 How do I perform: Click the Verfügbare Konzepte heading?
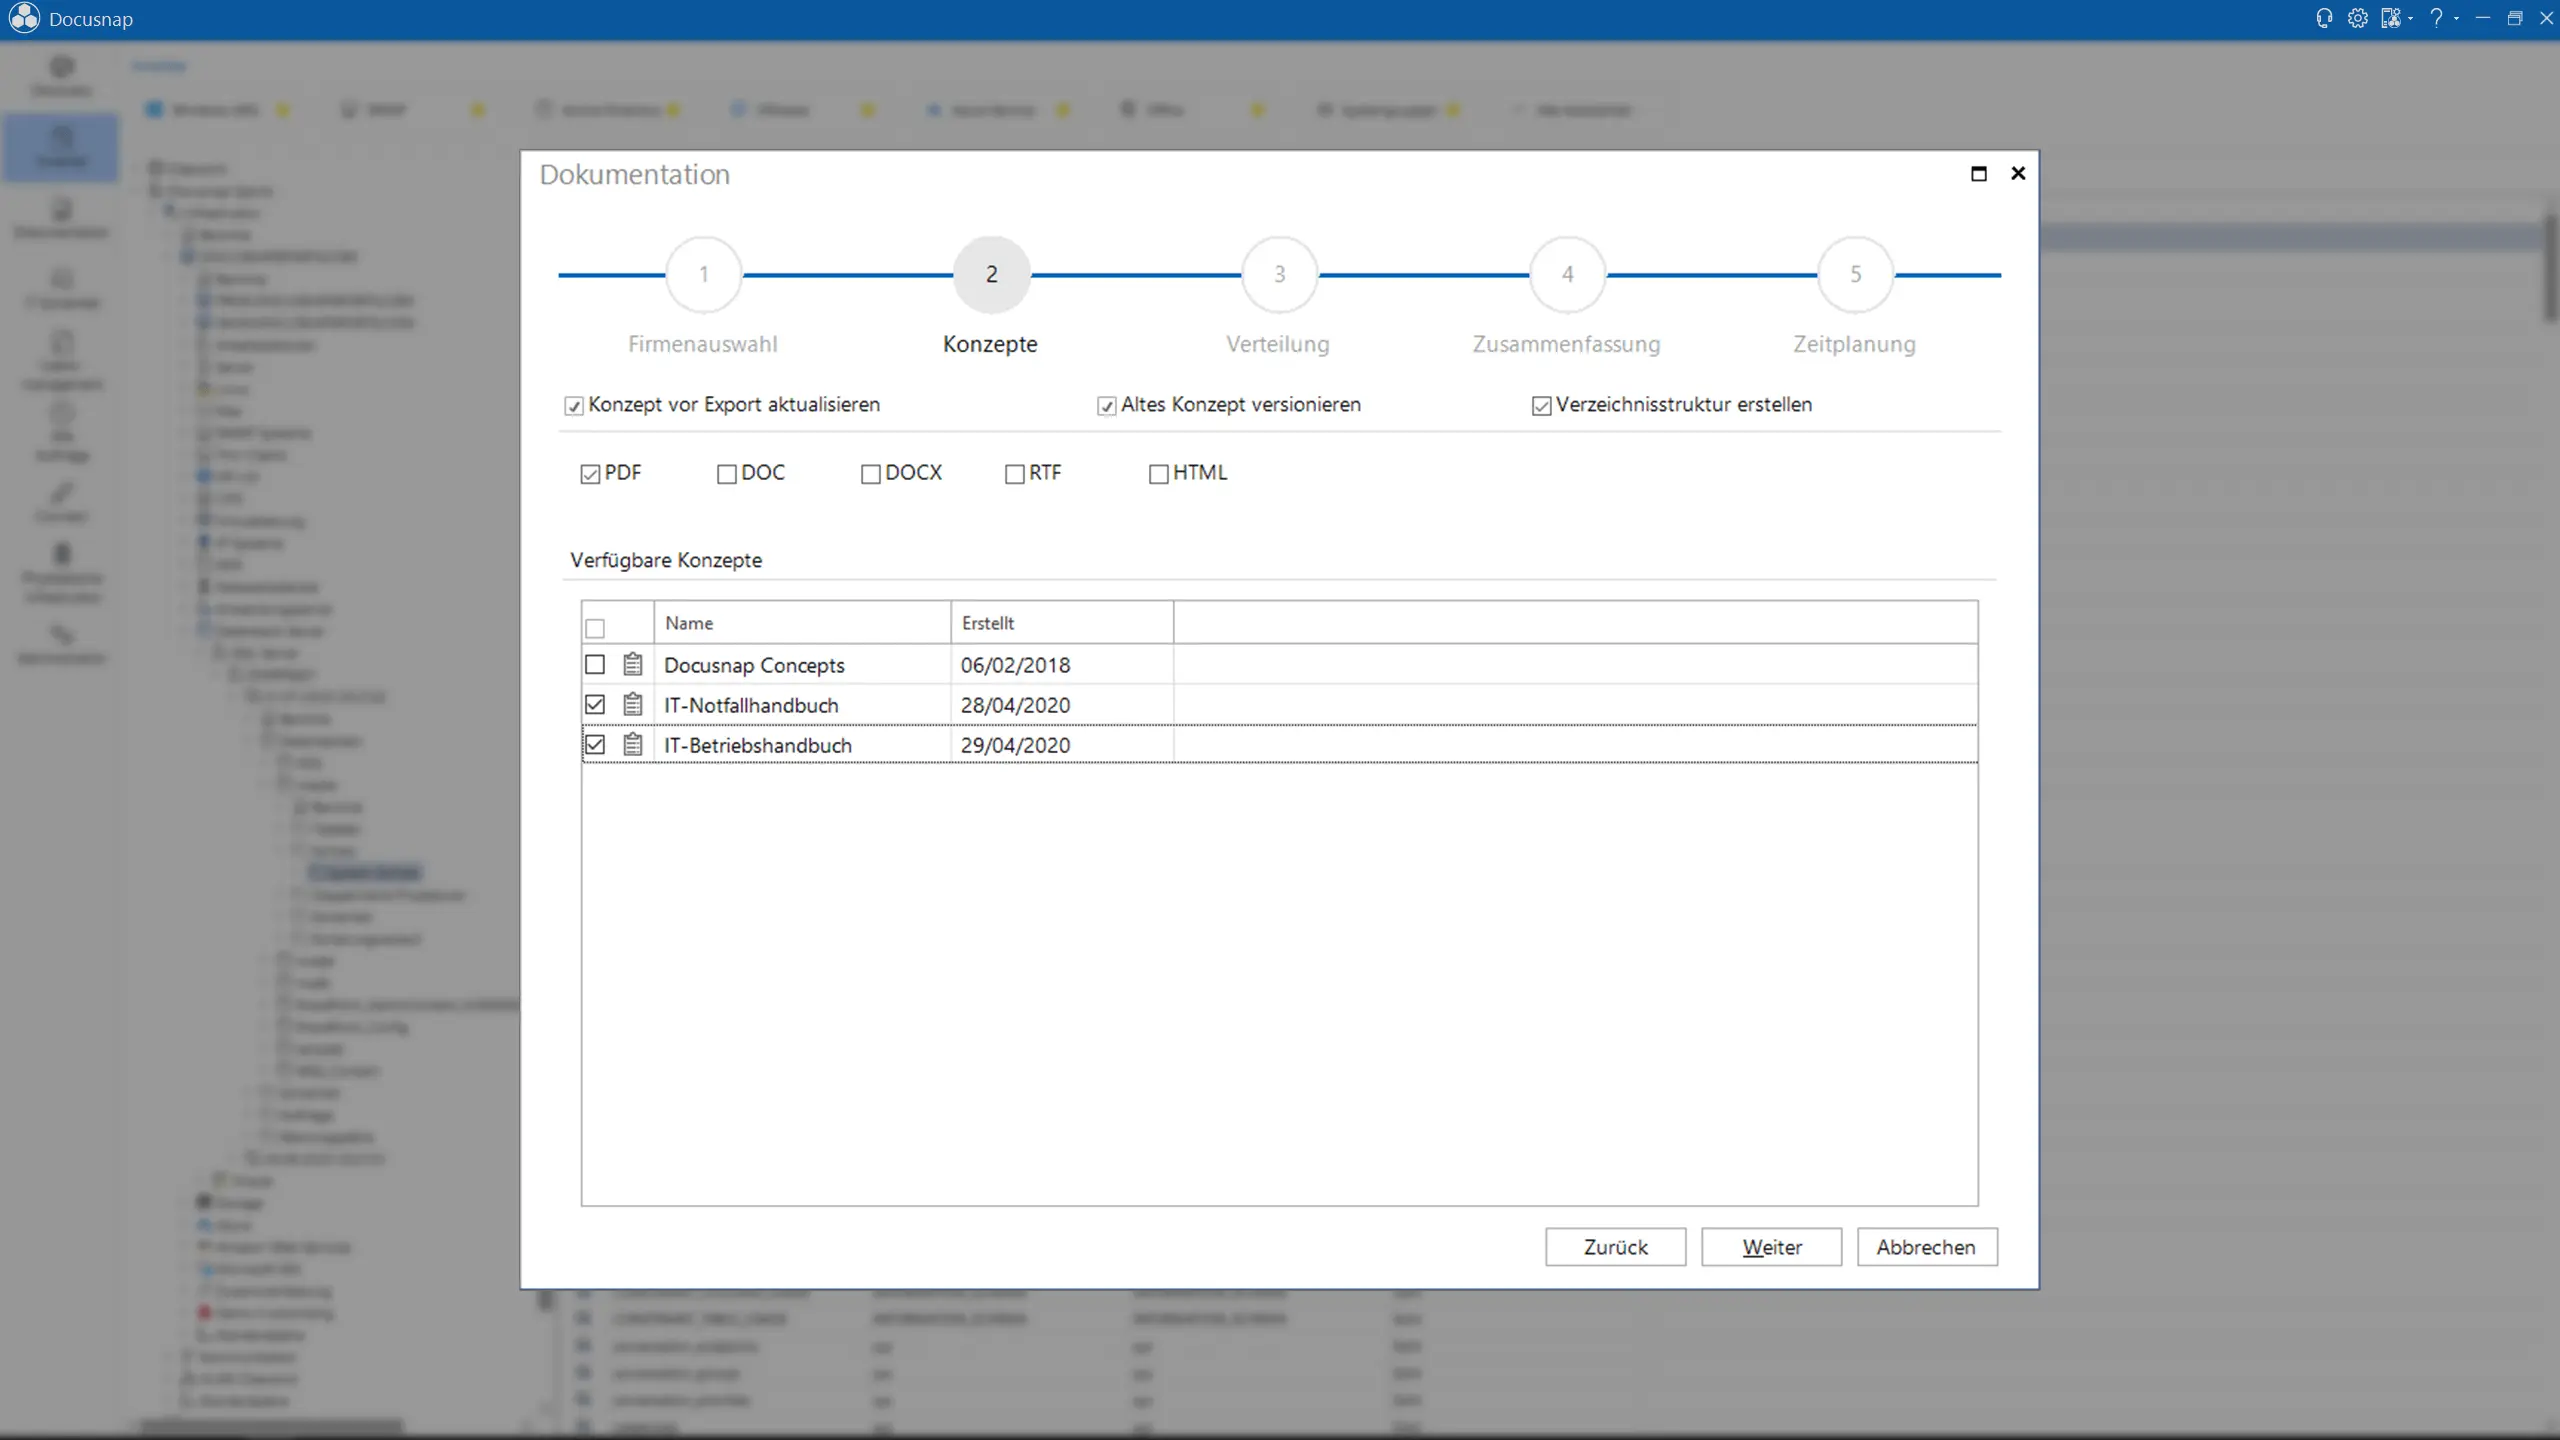pos(666,560)
